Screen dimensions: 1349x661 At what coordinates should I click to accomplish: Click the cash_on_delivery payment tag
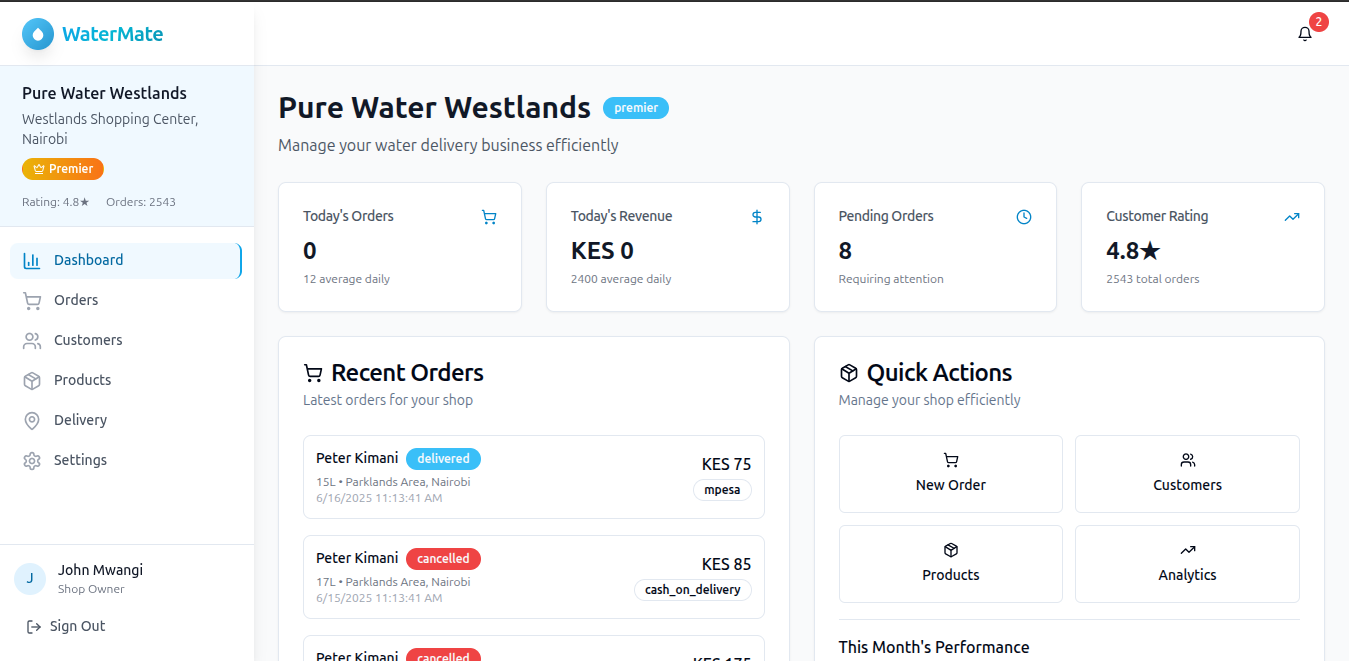692,590
